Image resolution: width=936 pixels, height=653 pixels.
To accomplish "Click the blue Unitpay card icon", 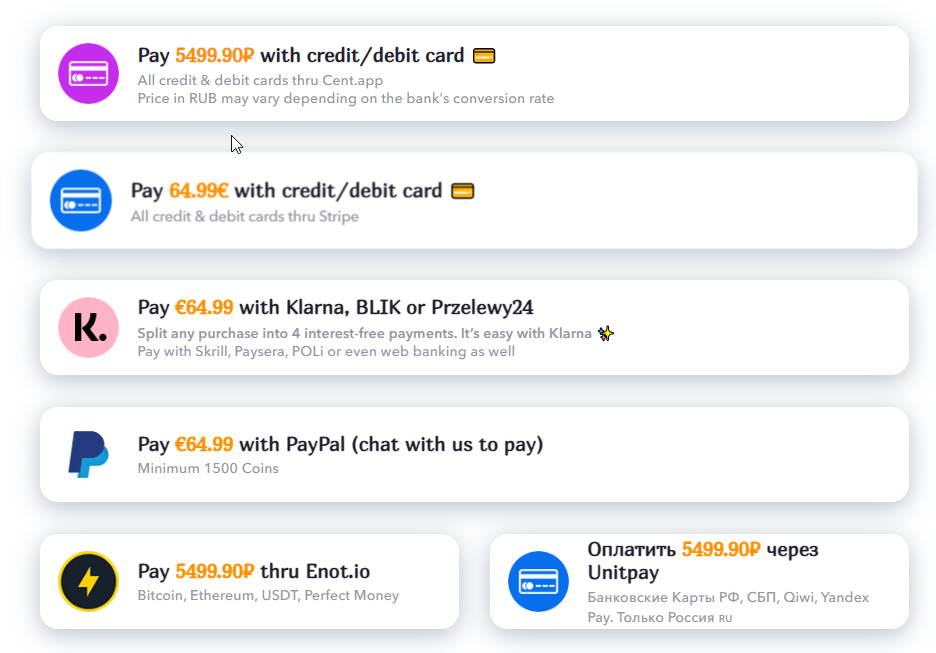I will [538, 581].
